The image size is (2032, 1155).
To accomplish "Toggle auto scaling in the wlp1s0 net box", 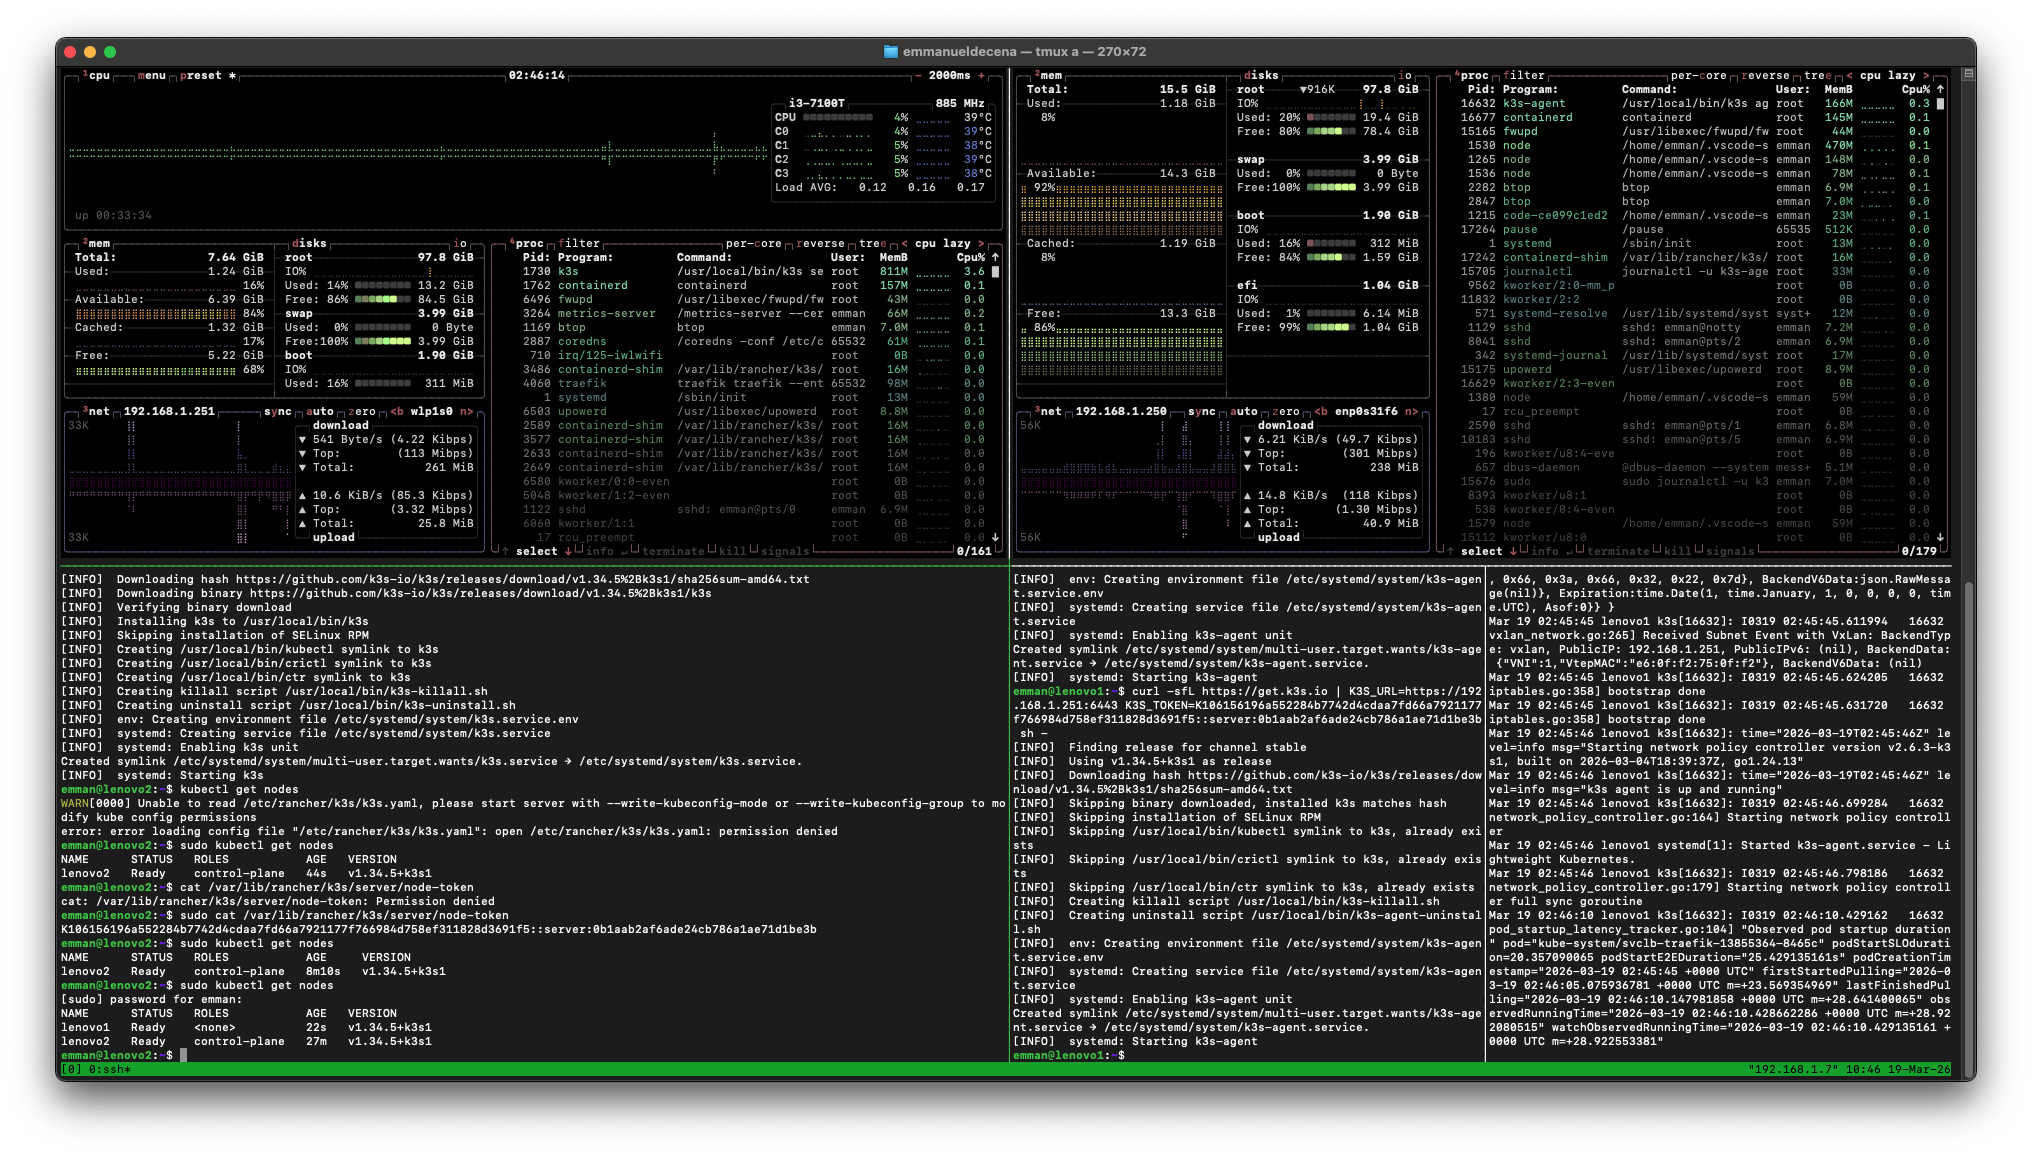I will (x=319, y=411).
